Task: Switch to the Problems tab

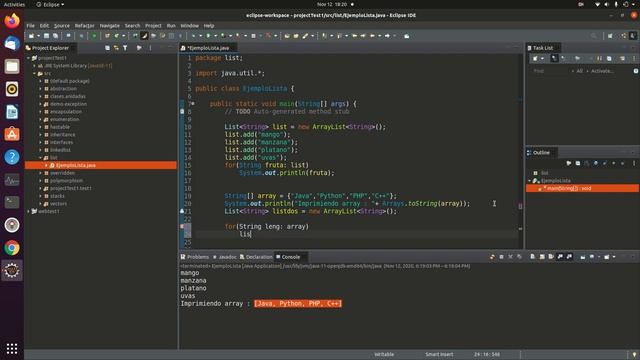Action: click(x=195, y=257)
